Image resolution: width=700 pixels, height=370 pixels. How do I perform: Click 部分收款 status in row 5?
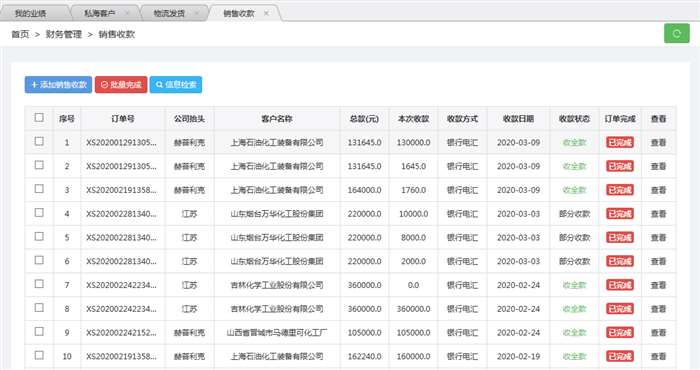574,237
